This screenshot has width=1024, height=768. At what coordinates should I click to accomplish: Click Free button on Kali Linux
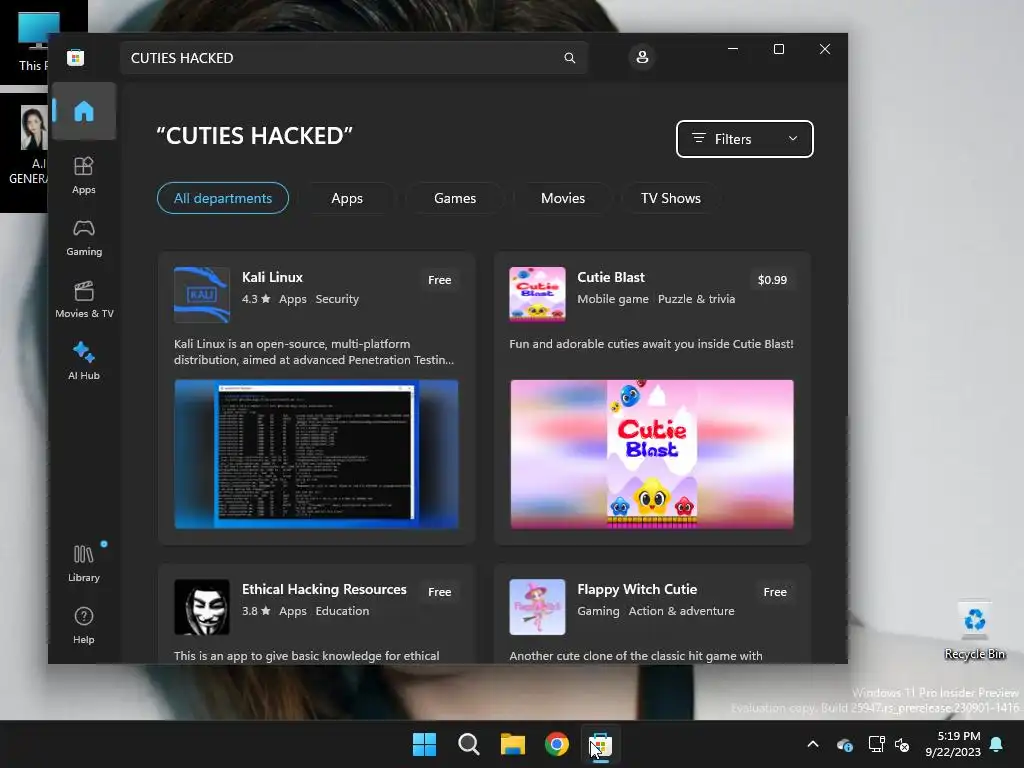pos(440,280)
